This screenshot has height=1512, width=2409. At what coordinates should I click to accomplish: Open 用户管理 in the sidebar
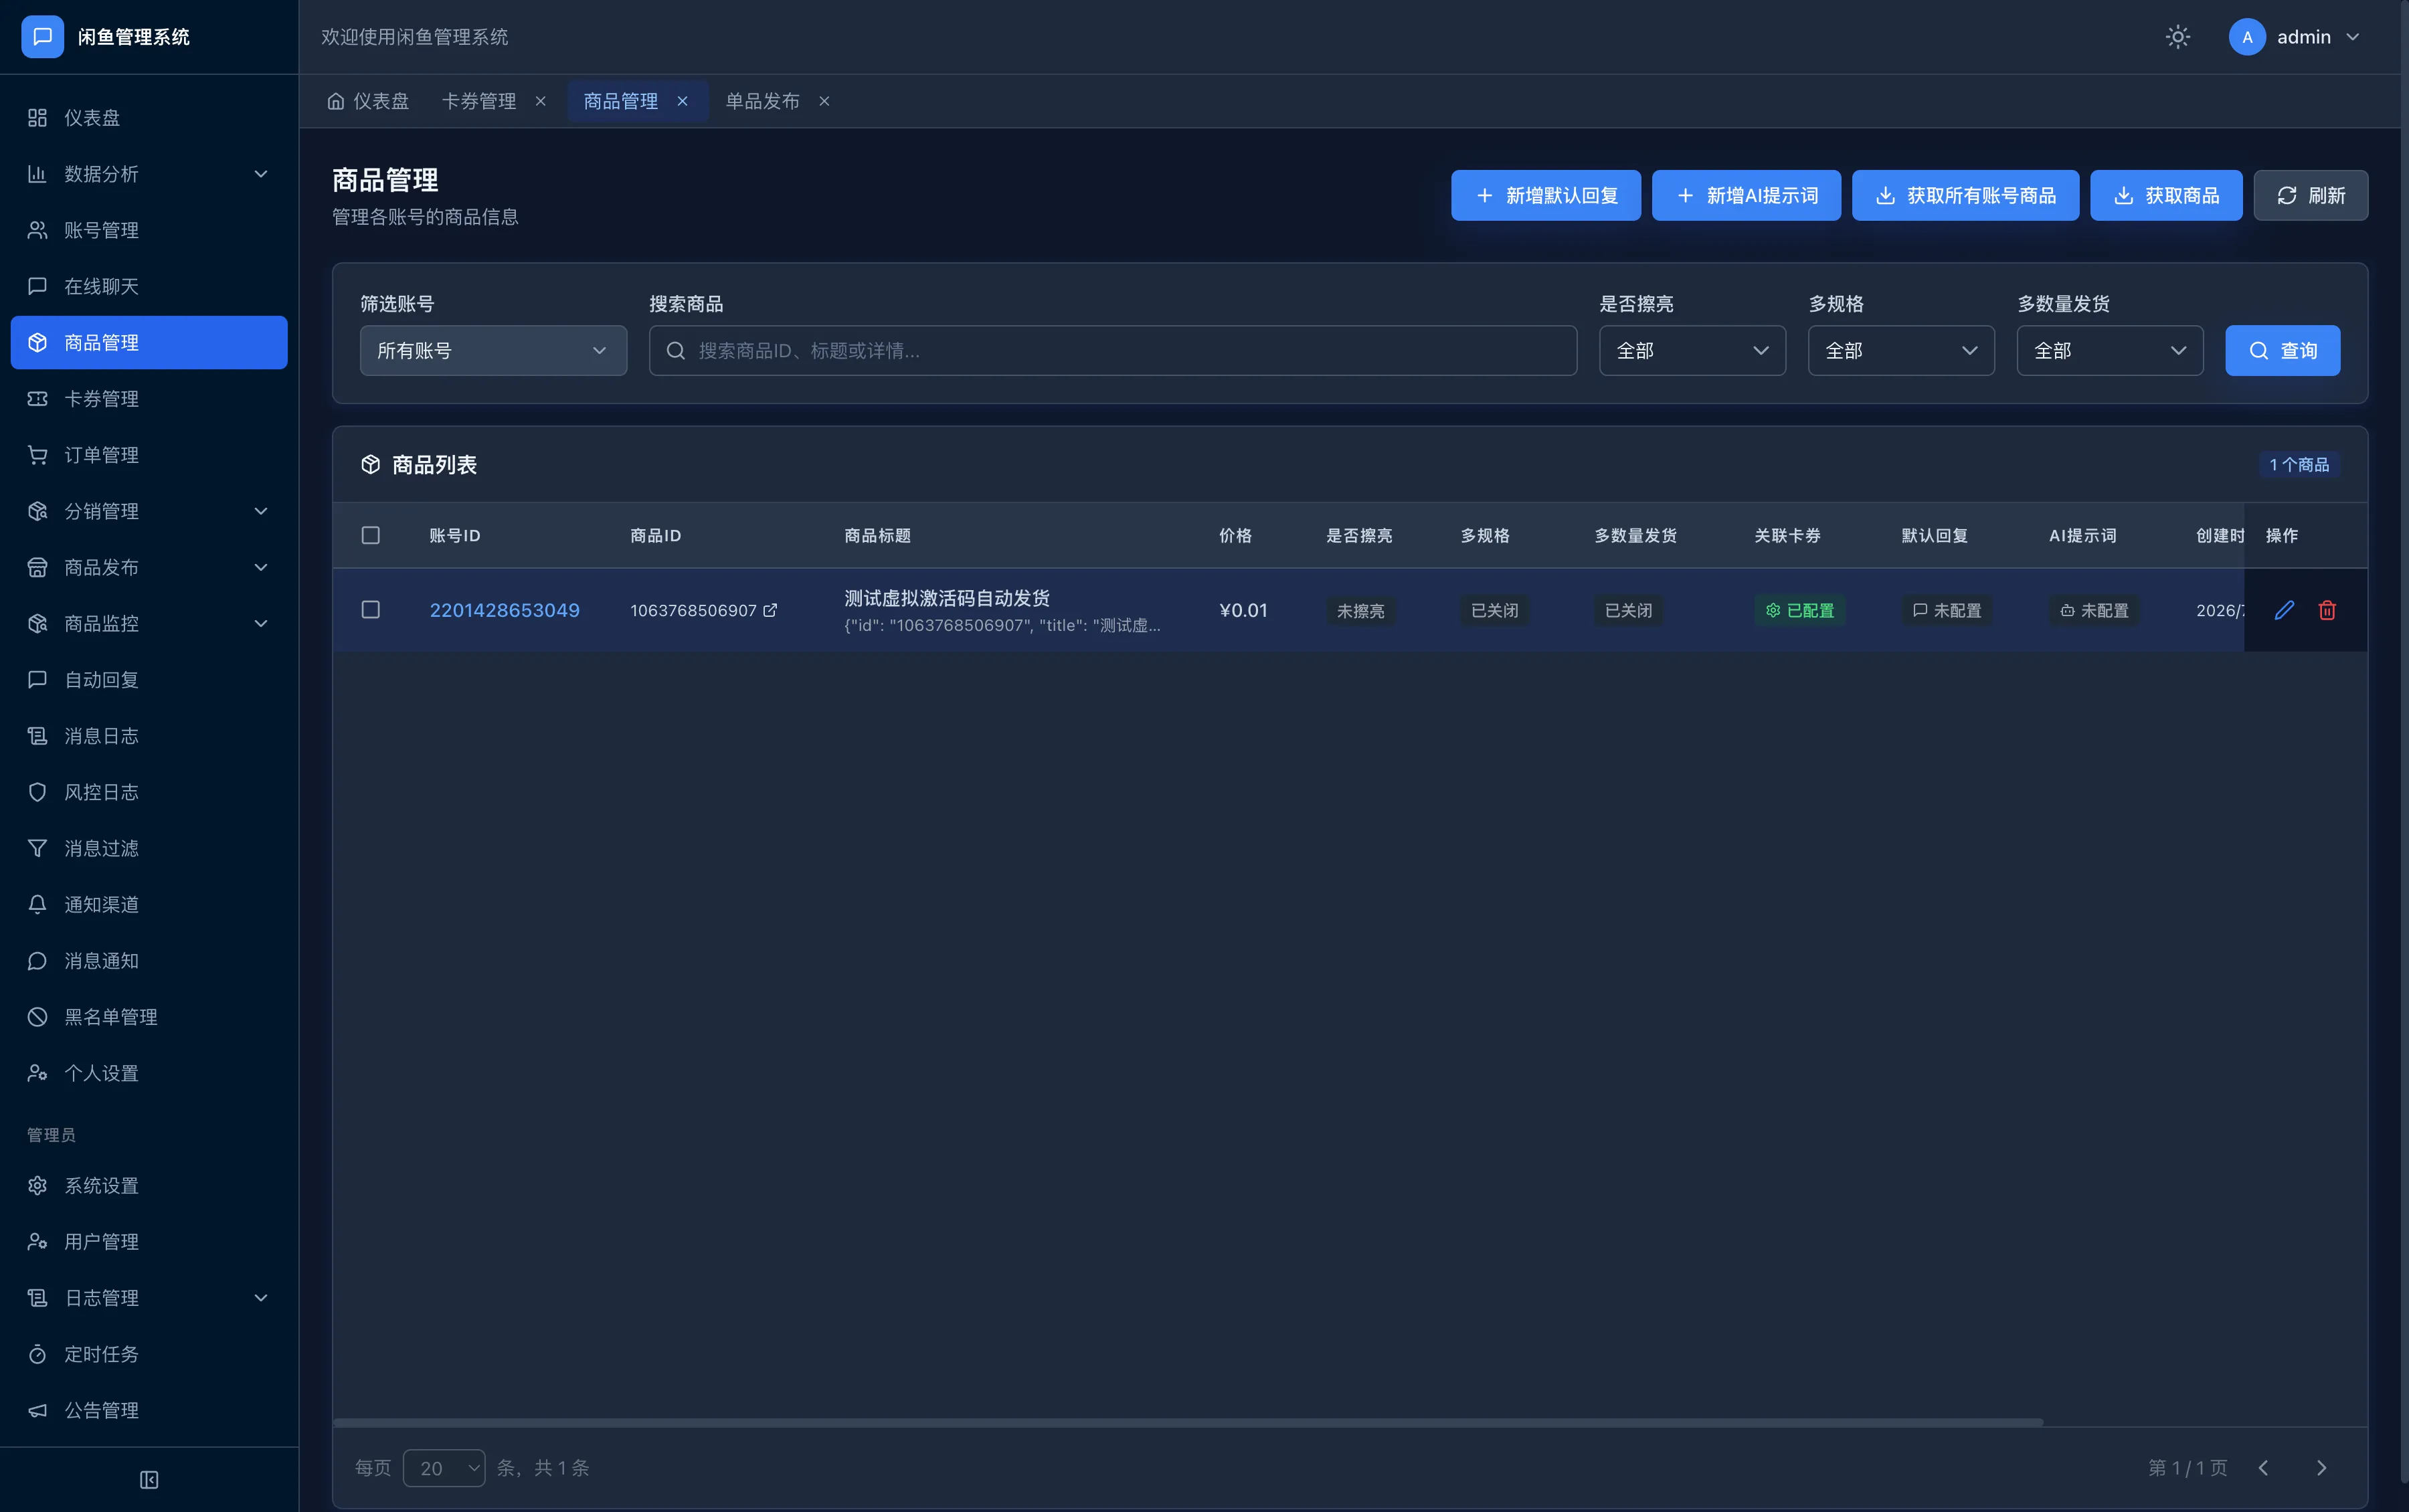tap(149, 1242)
